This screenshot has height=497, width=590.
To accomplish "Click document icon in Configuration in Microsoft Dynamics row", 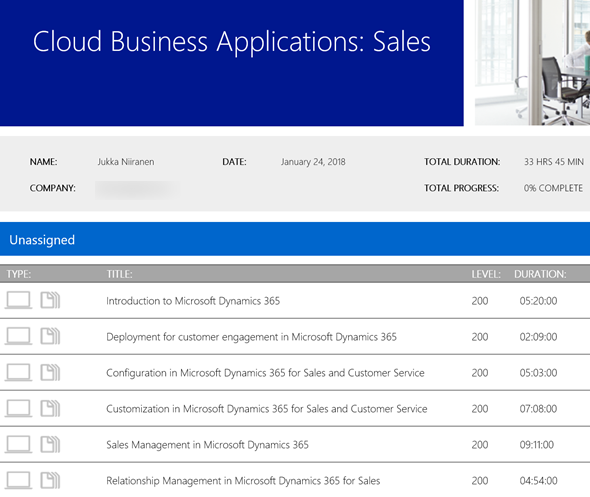I will point(50,372).
